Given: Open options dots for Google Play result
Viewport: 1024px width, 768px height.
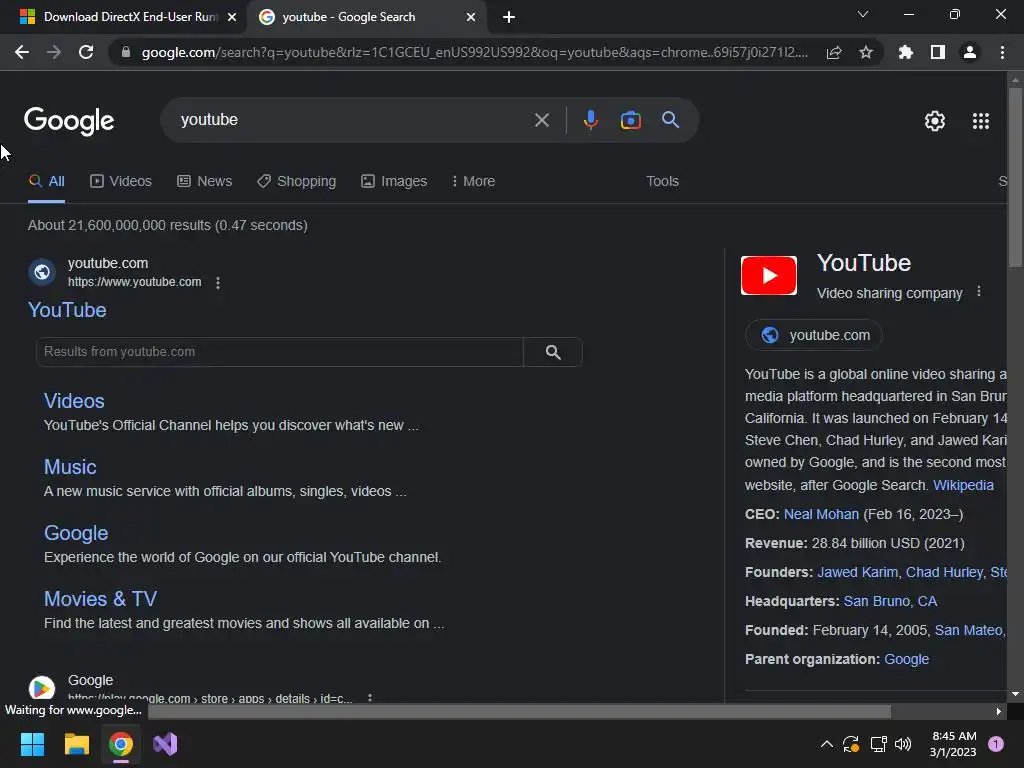Looking at the screenshot, I should [370, 698].
